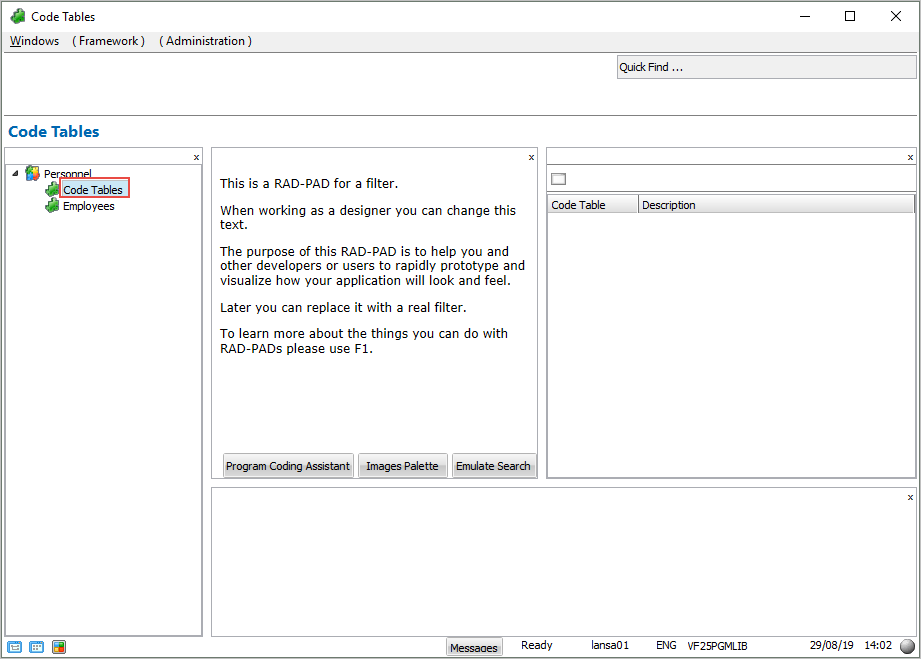Toggle the checkbox above the Code Table list
The height and width of the screenshot is (659, 921).
(559, 179)
